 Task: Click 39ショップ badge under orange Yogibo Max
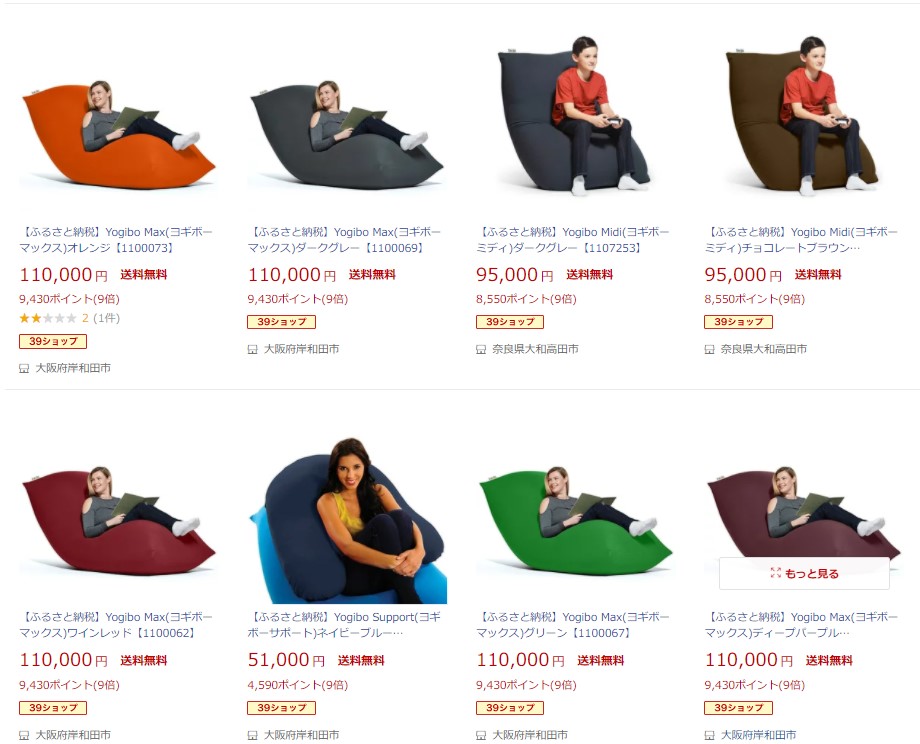(x=53, y=341)
